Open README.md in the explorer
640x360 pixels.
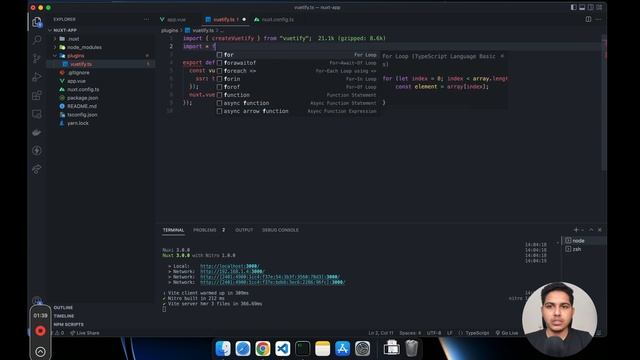pyautogui.click(x=82, y=106)
